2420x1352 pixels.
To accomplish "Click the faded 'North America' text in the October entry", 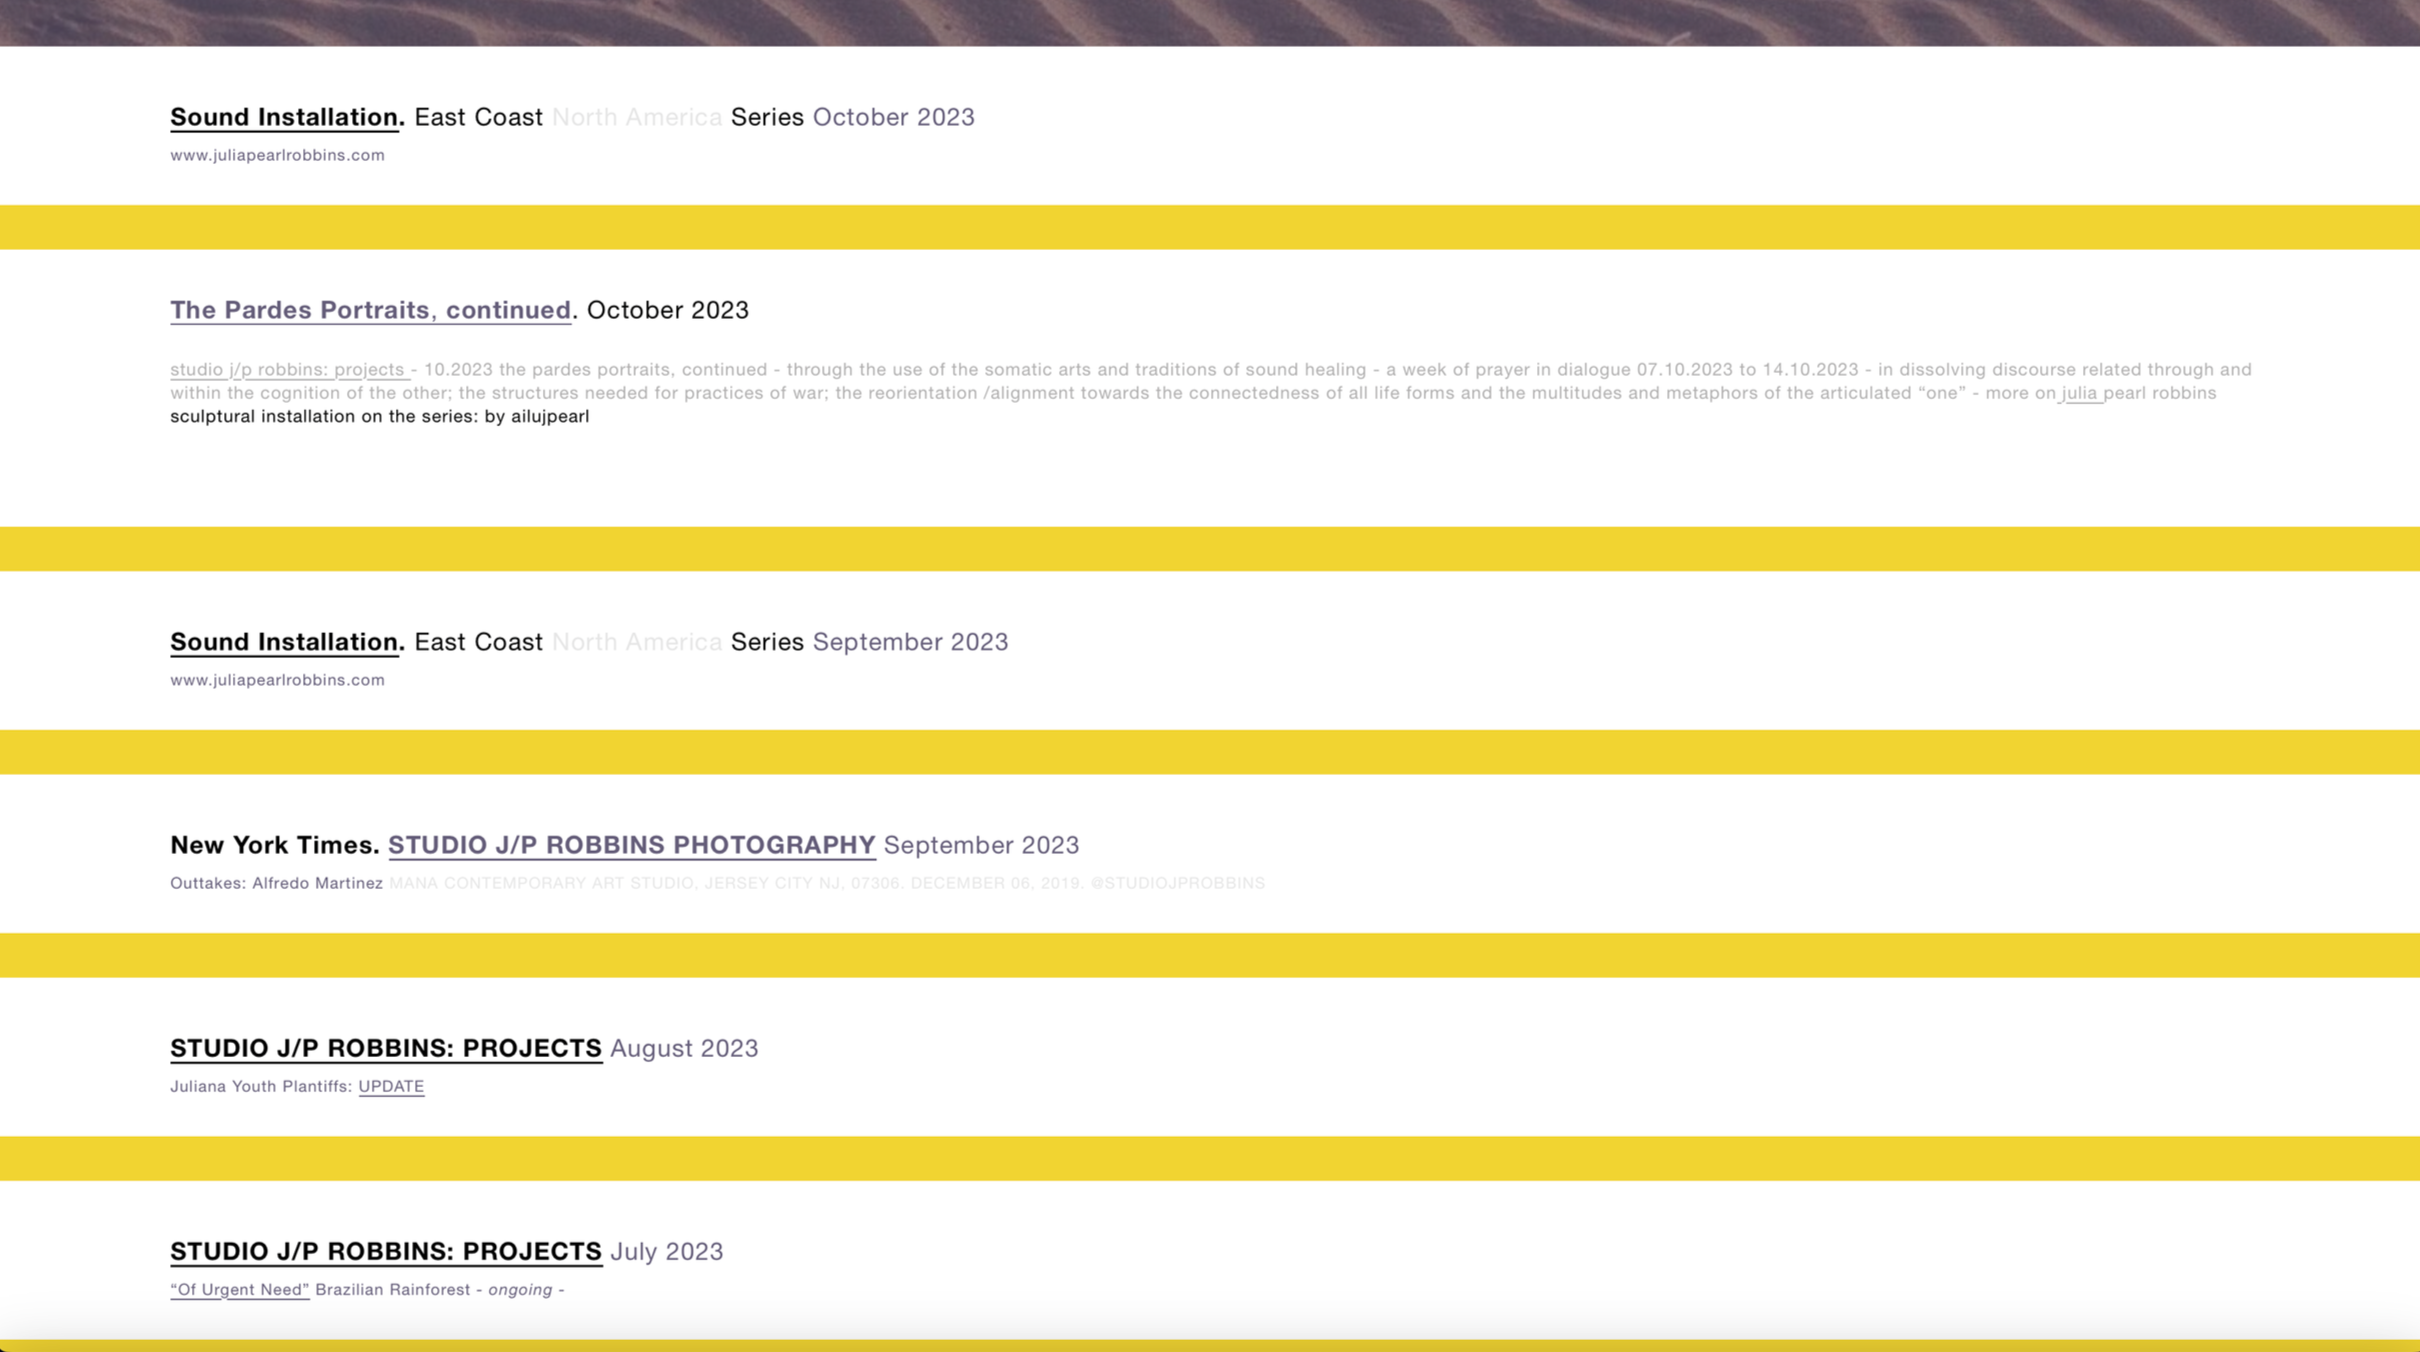I will pyautogui.click(x=636, y=117).
